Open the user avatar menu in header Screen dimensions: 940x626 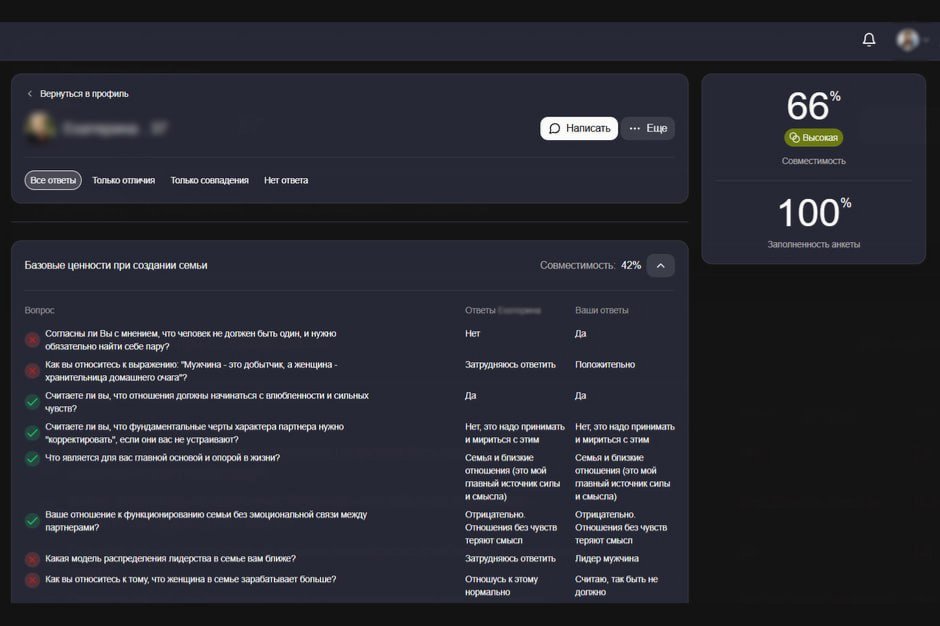[x=908, y=40]
